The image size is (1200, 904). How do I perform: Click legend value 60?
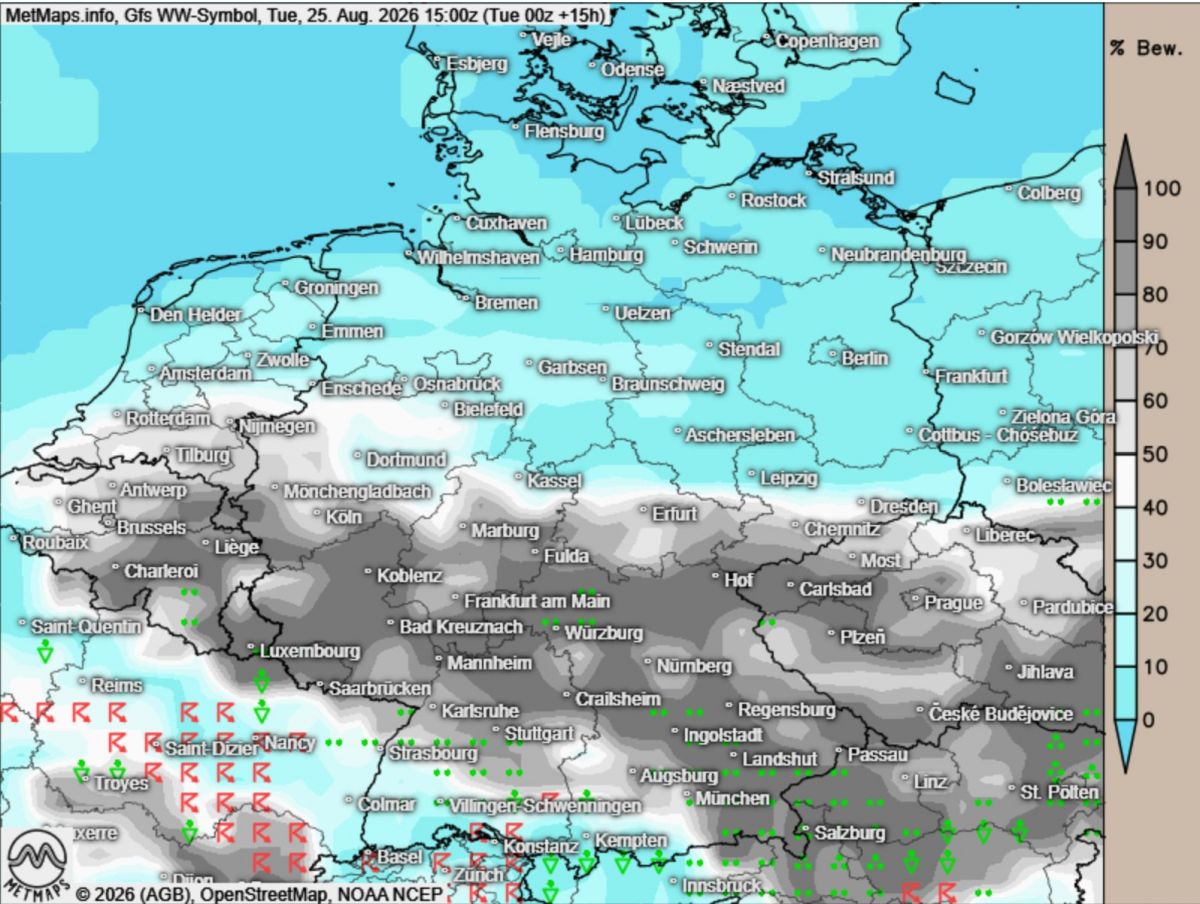1154,401
